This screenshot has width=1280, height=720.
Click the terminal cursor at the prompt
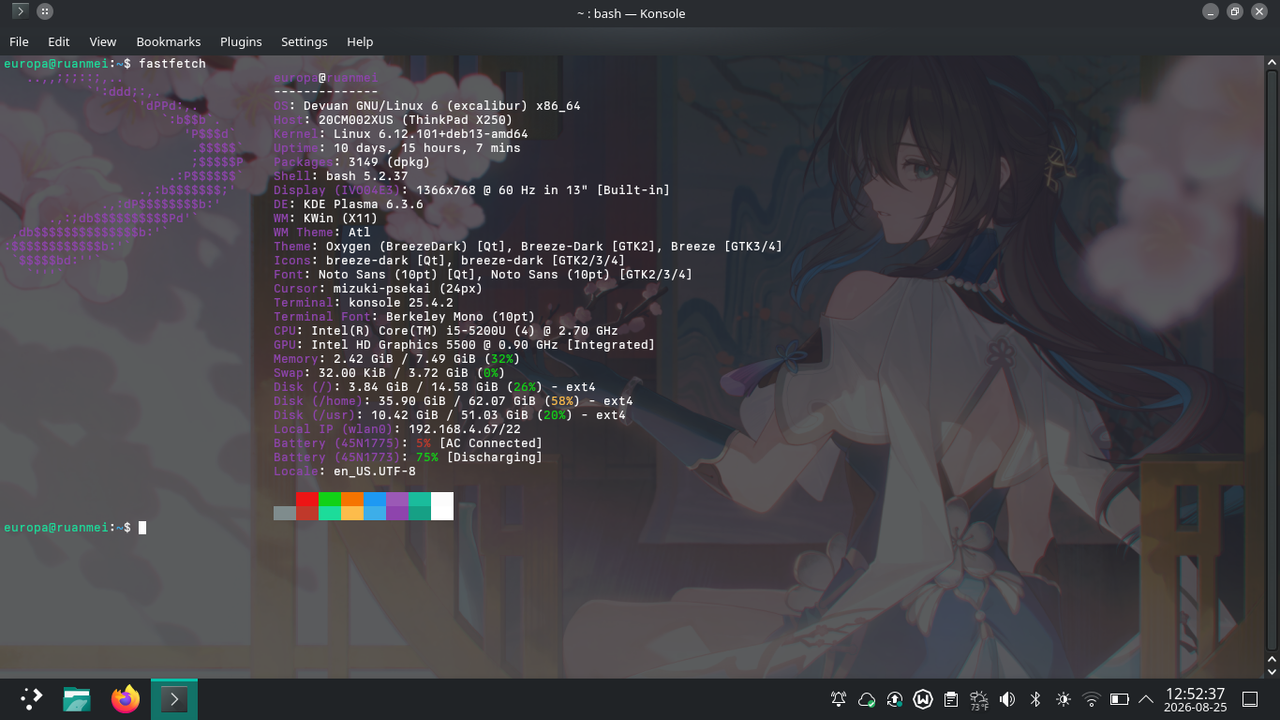[142, 527]
